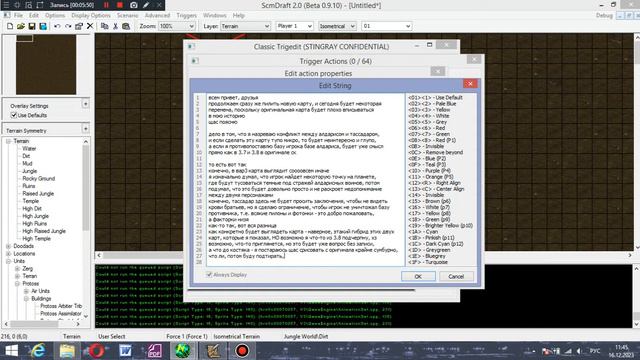This screenshot has width=640, height=360.
Task: Select the <12> Right Align code
Action: click(434, 183)
